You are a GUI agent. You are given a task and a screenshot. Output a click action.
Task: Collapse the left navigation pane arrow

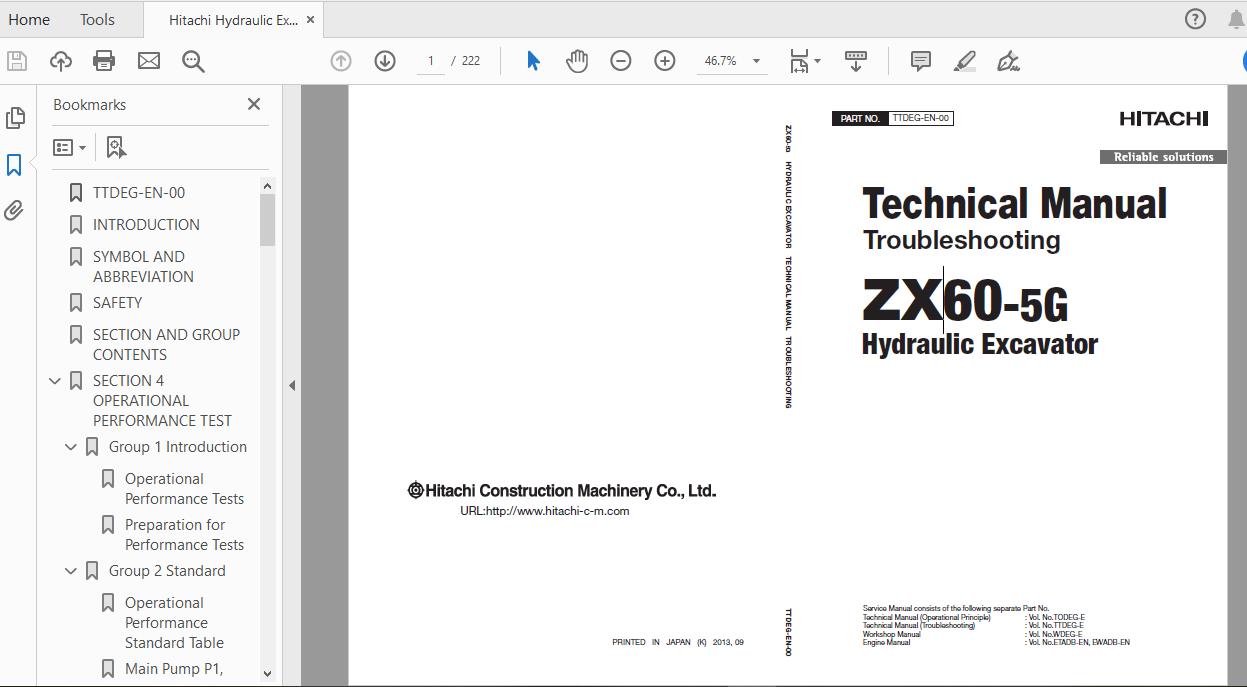292,385
